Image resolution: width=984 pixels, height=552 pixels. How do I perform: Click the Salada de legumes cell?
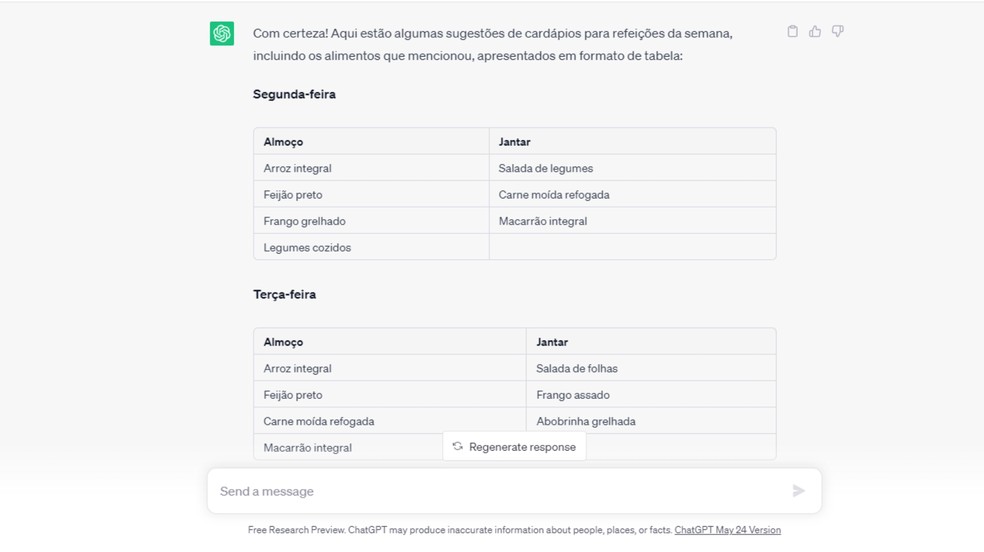[x=546, y=168]
